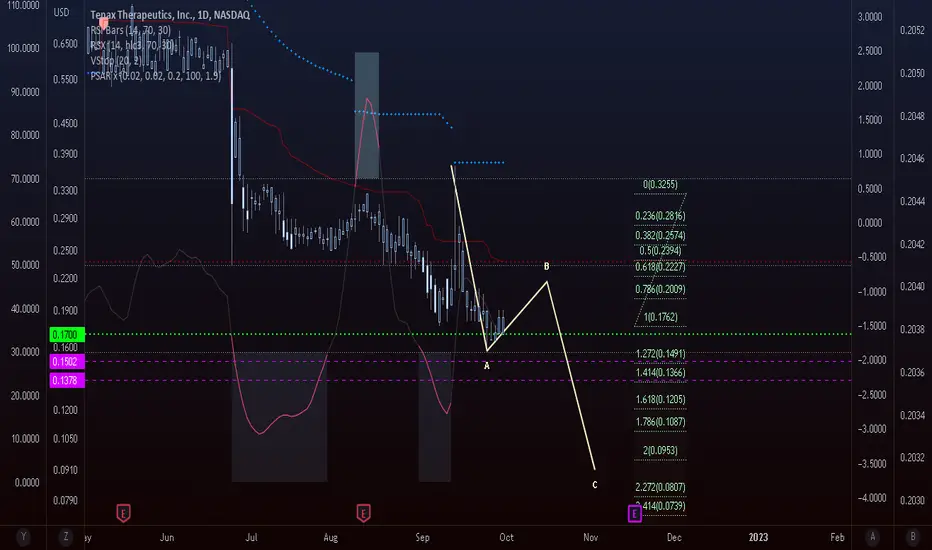Click the RSX (14, hlc3, 70, 30) legend
The height and width of the screenshot is (550, 932).
pos(132,46)
